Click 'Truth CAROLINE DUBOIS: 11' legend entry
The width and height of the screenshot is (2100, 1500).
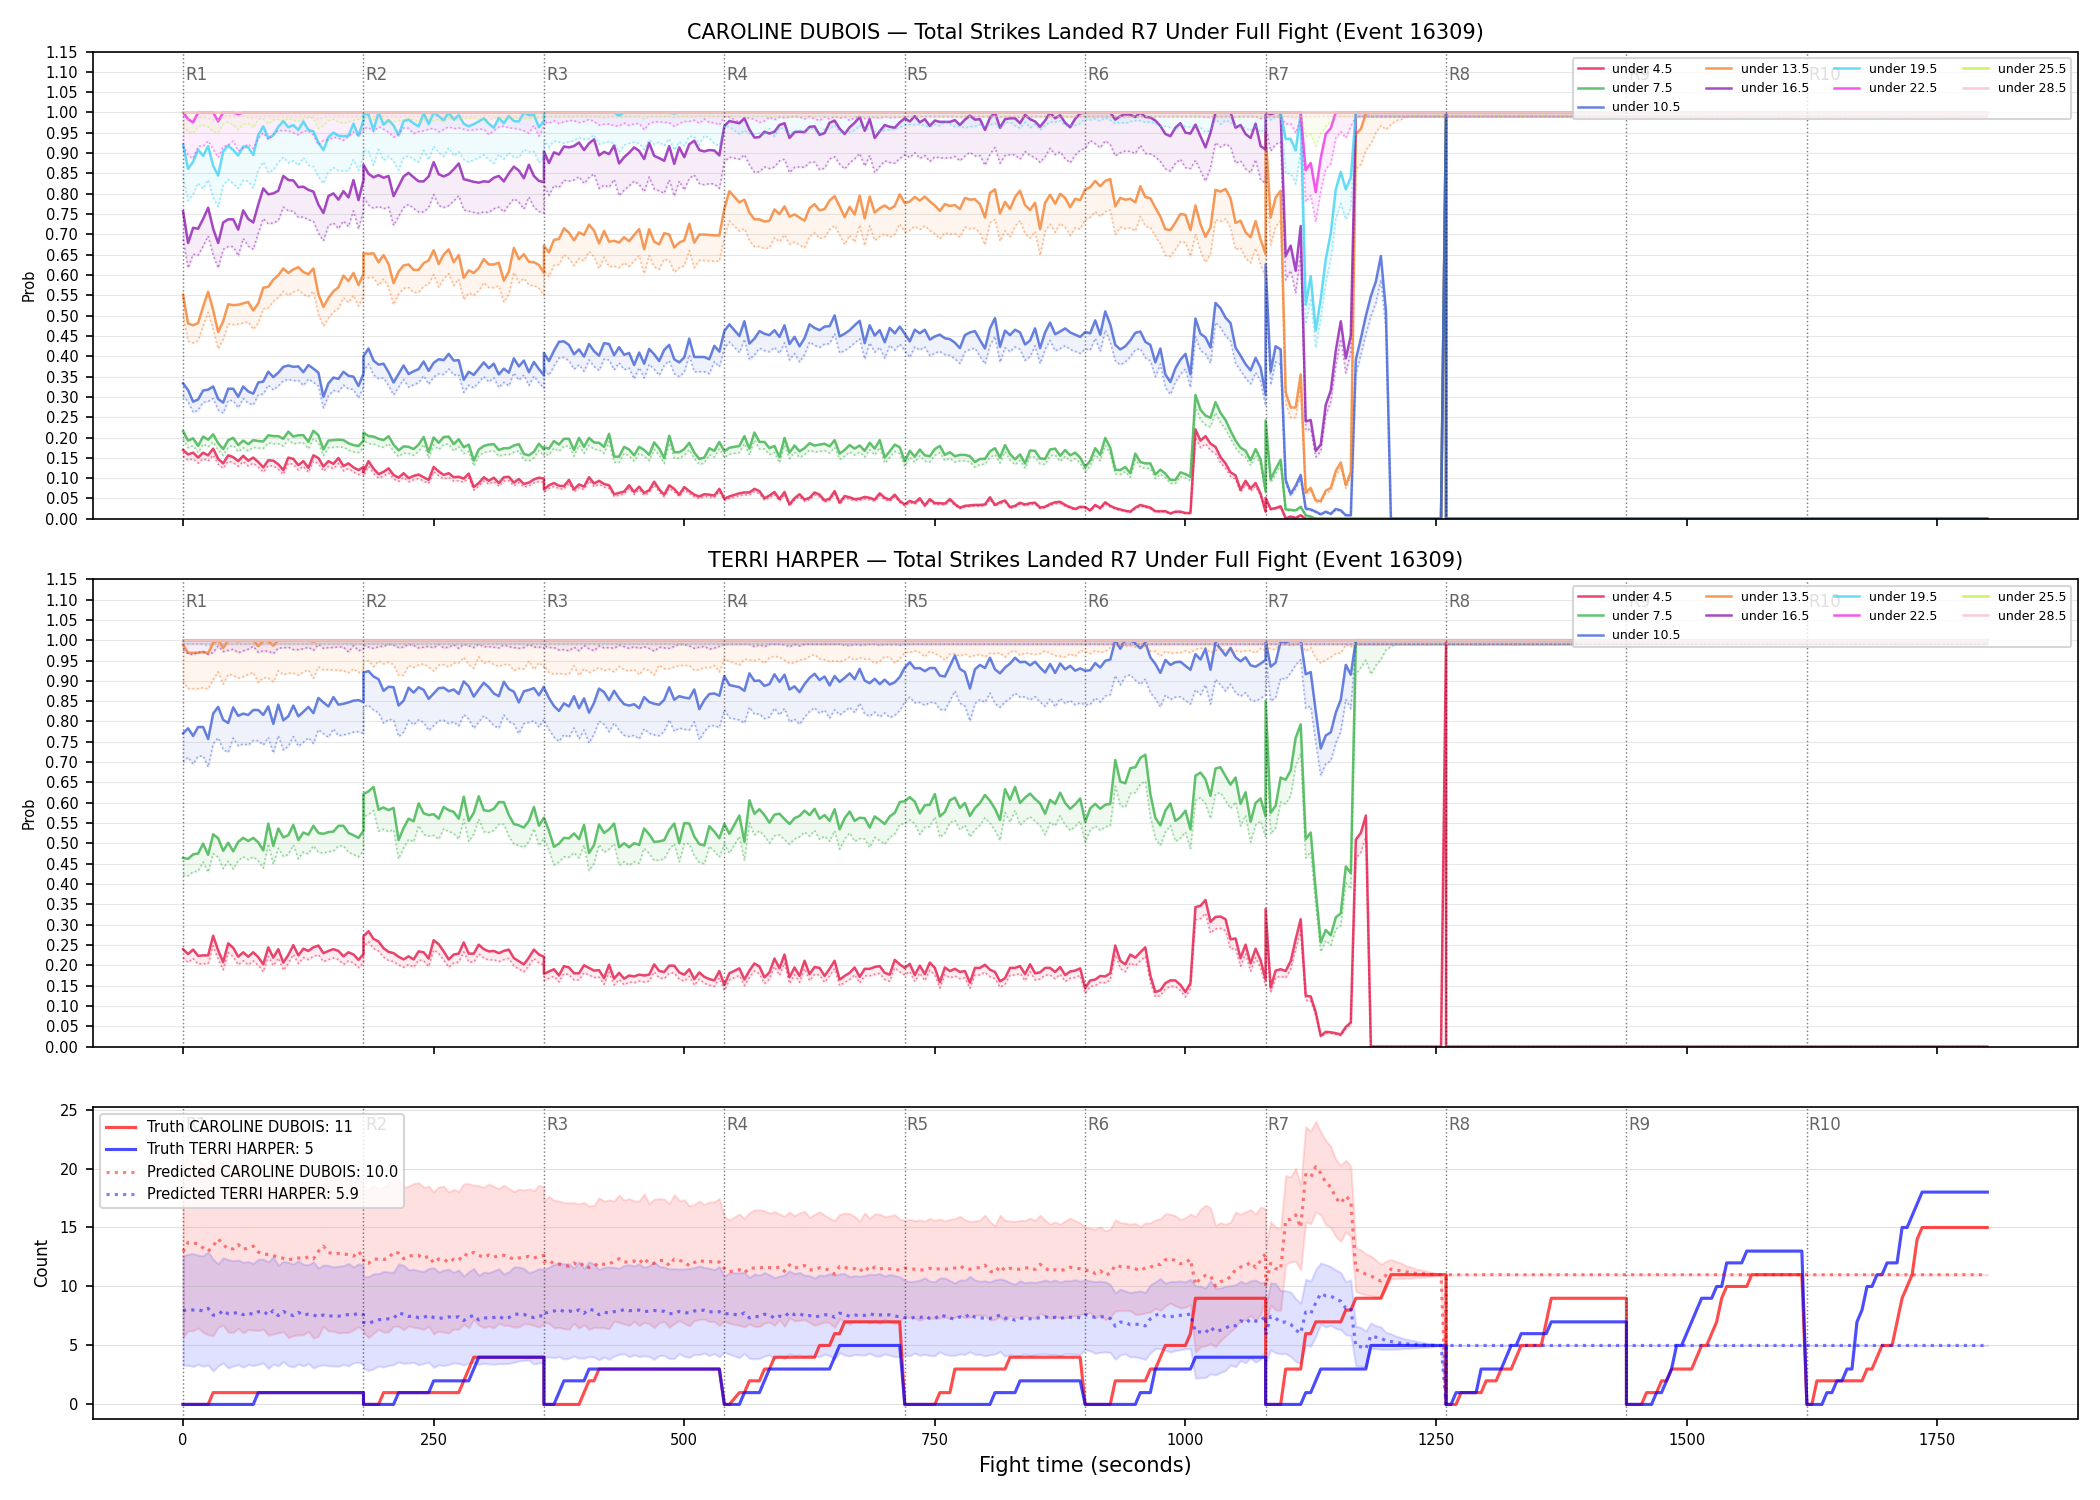pos(229,1127)
